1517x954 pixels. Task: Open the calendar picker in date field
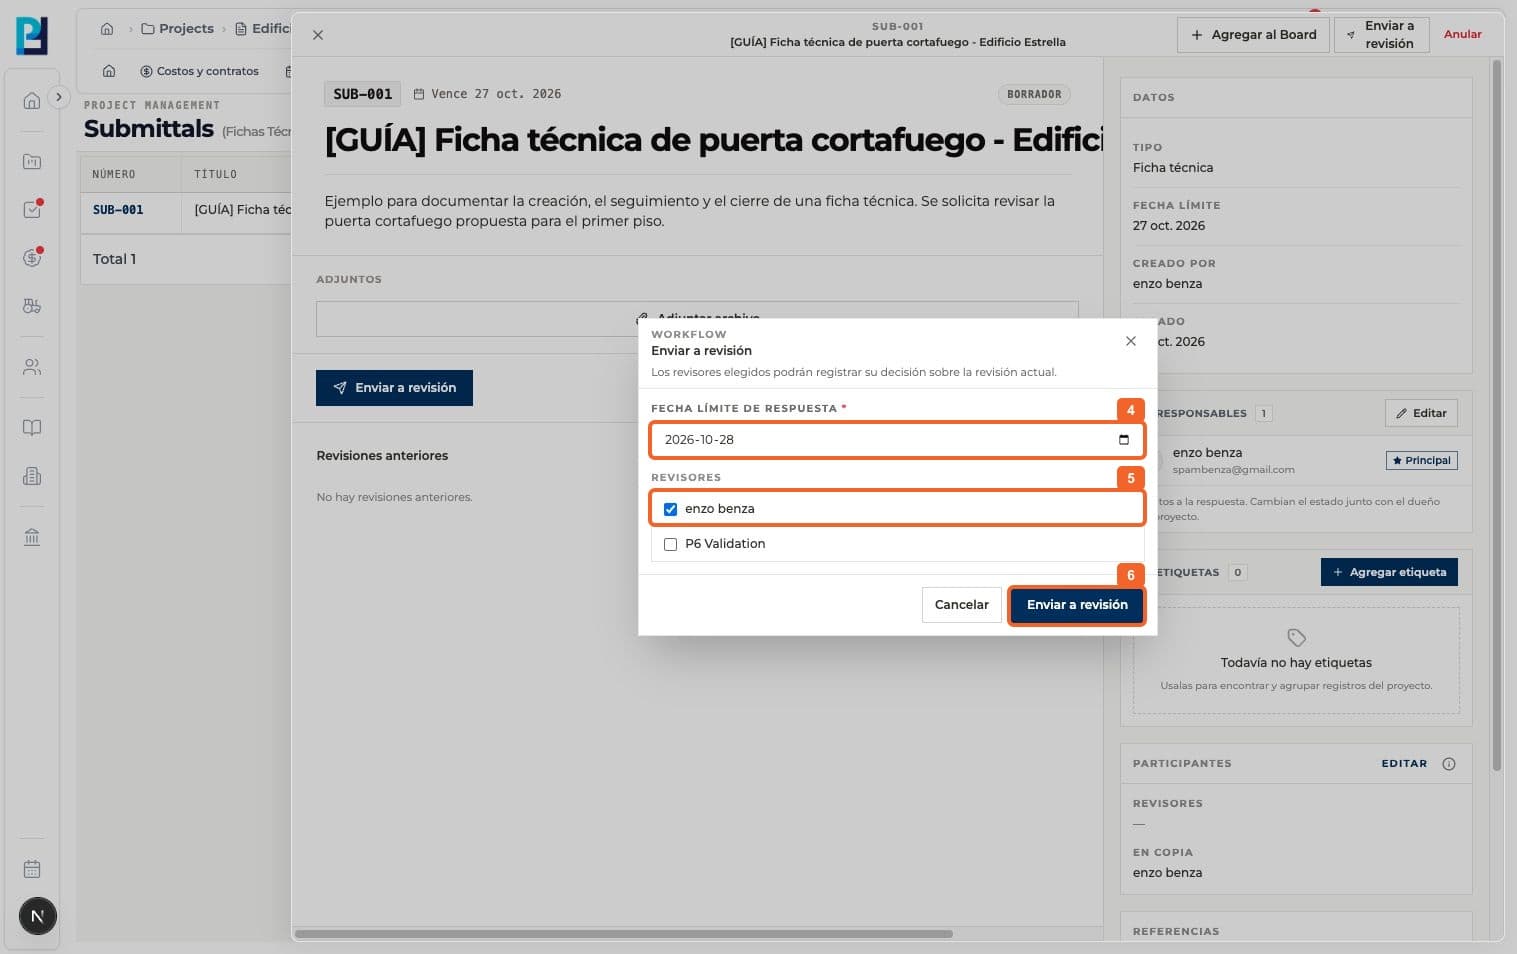pos(1124,440)
